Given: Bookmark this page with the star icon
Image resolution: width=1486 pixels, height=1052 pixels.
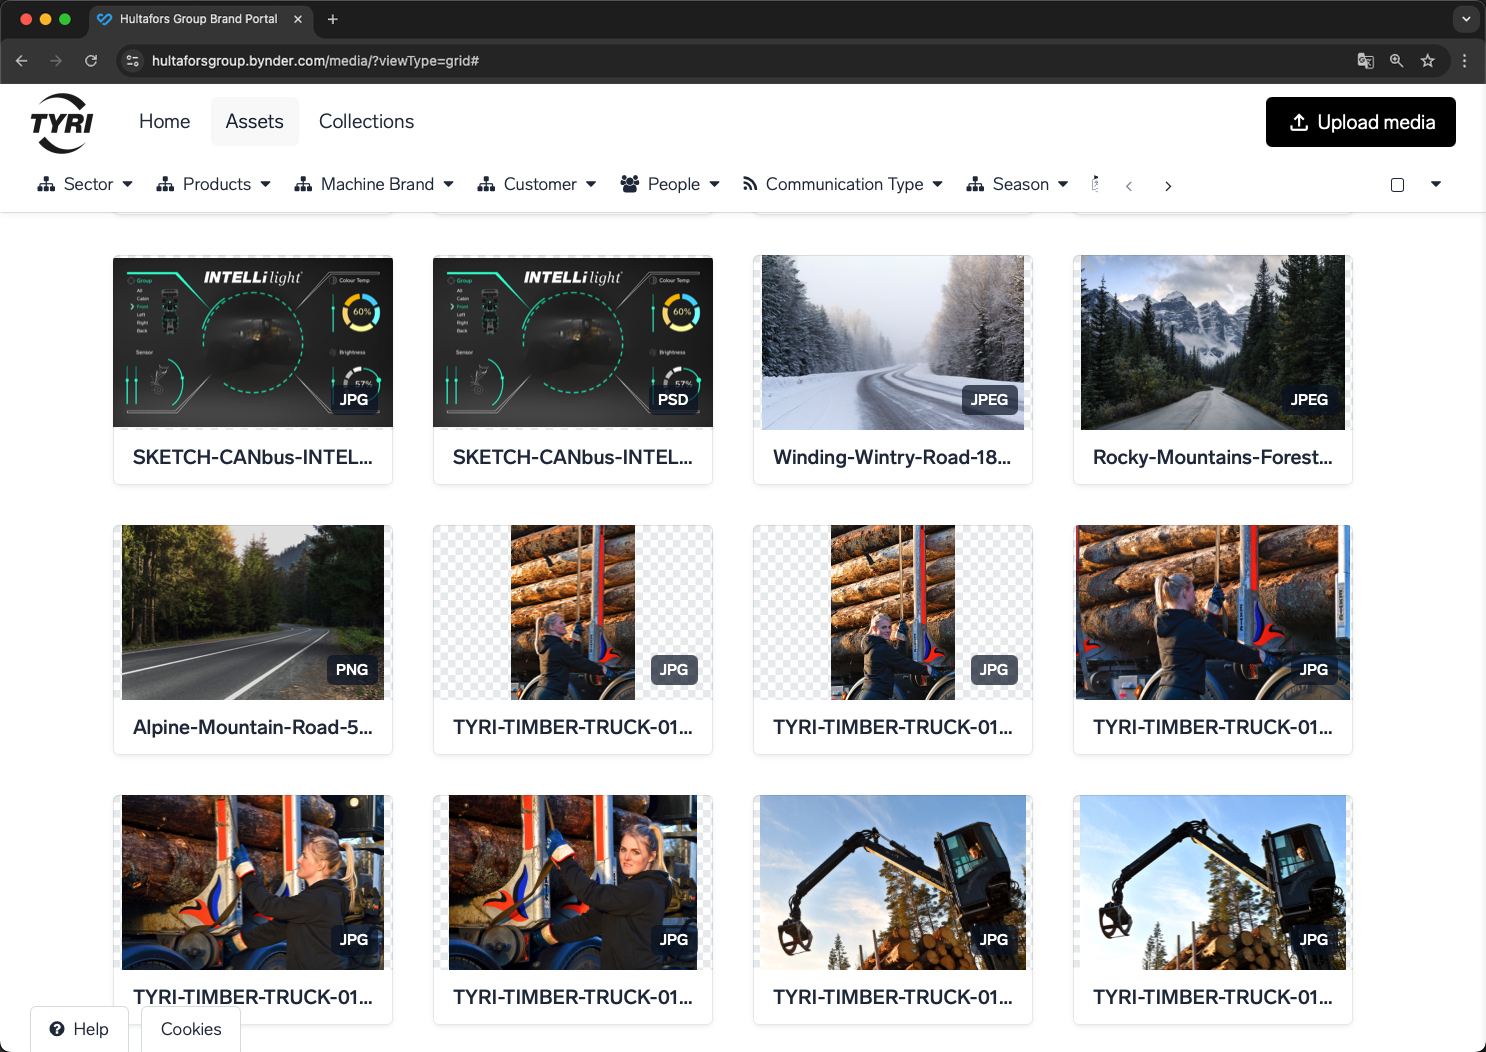Looking at the screenshot, I should click(x=1428, y=61).
